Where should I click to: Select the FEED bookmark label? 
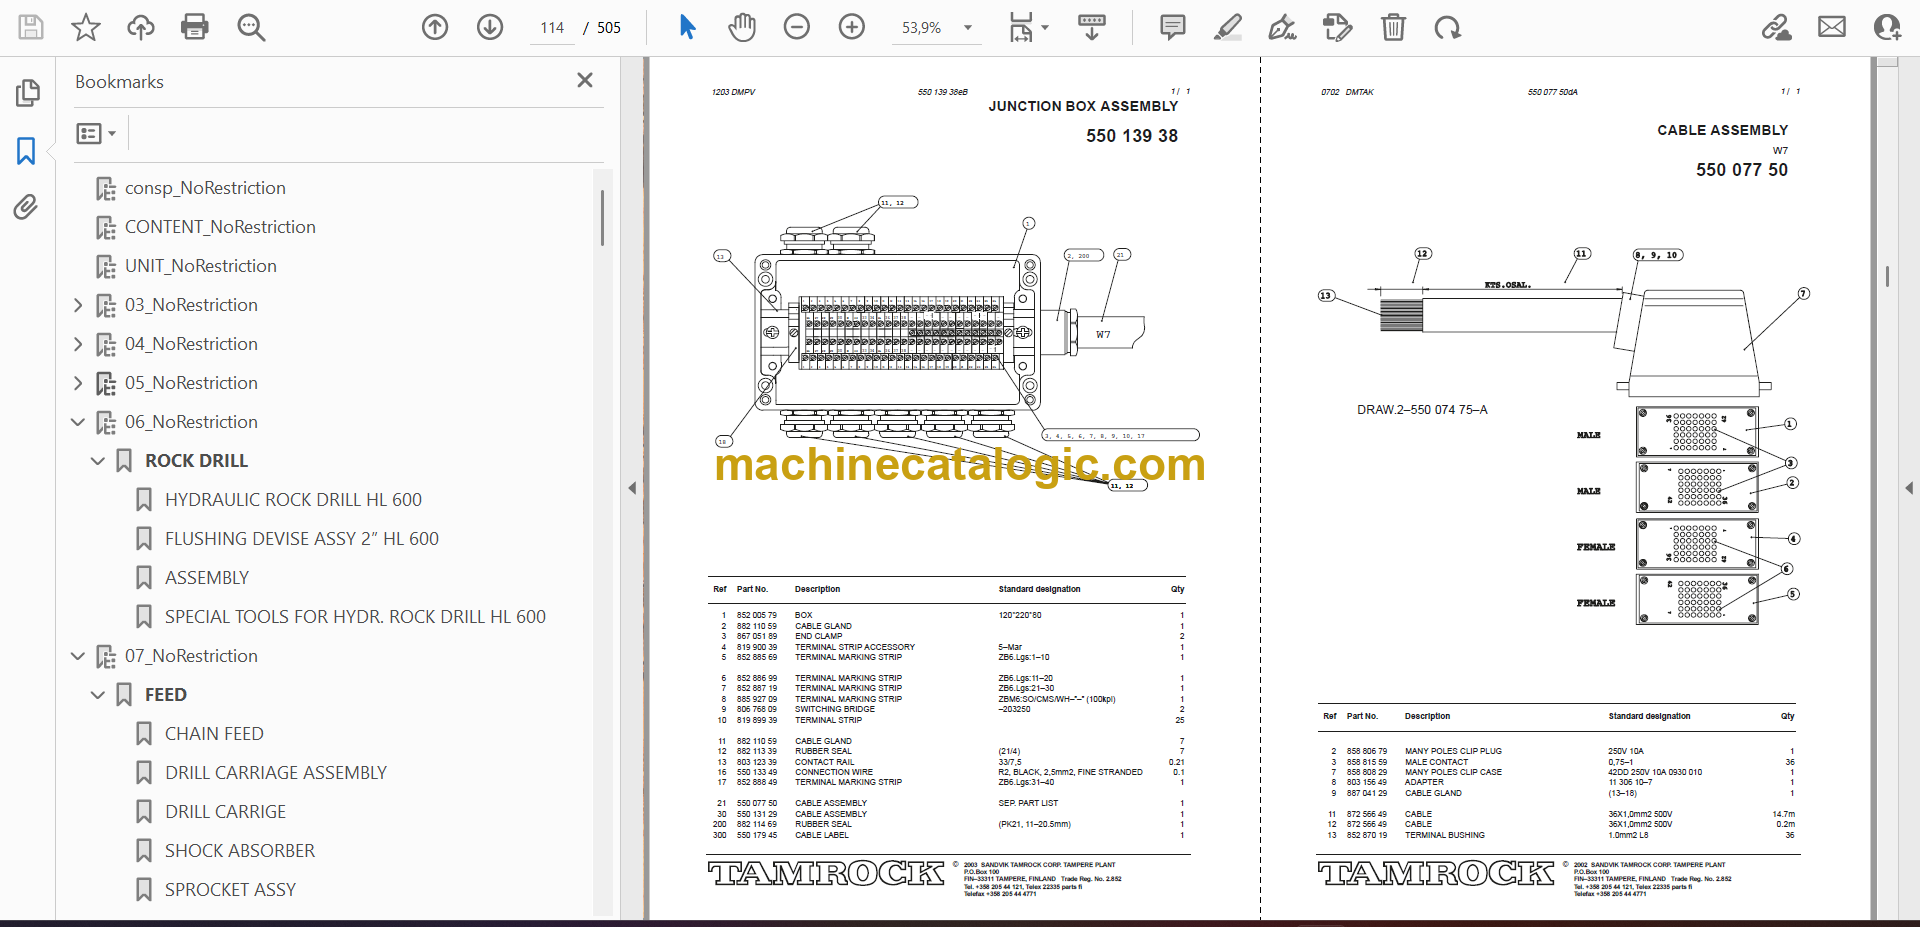tap(166, 695)
